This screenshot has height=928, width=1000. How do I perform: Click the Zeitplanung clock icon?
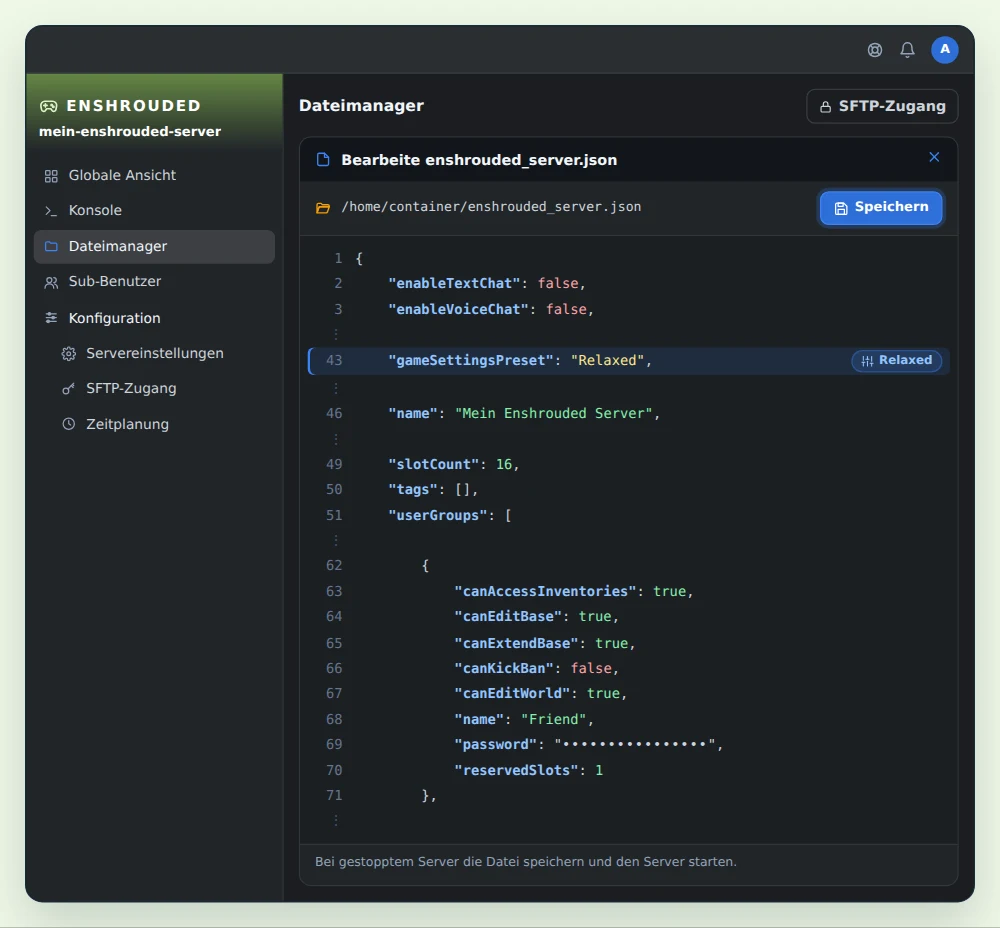[x=69, y=424]
